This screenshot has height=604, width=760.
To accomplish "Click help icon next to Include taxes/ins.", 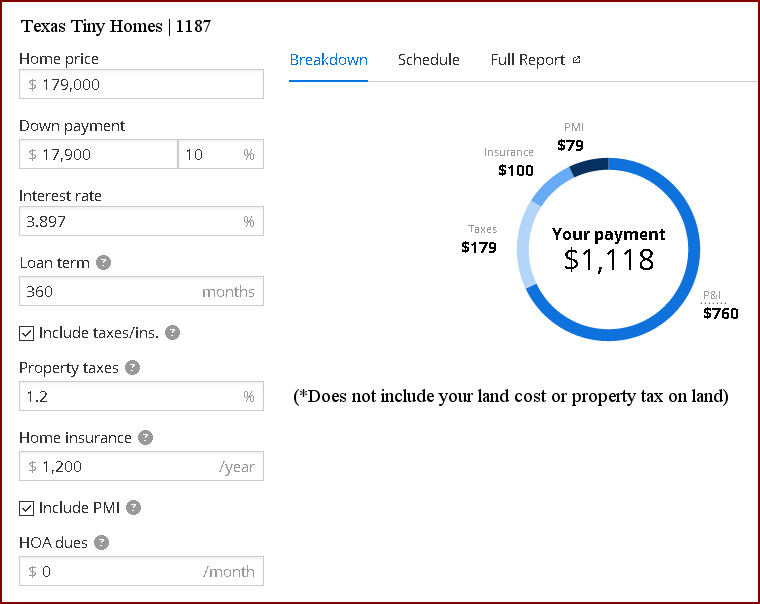I will [172, 333].
